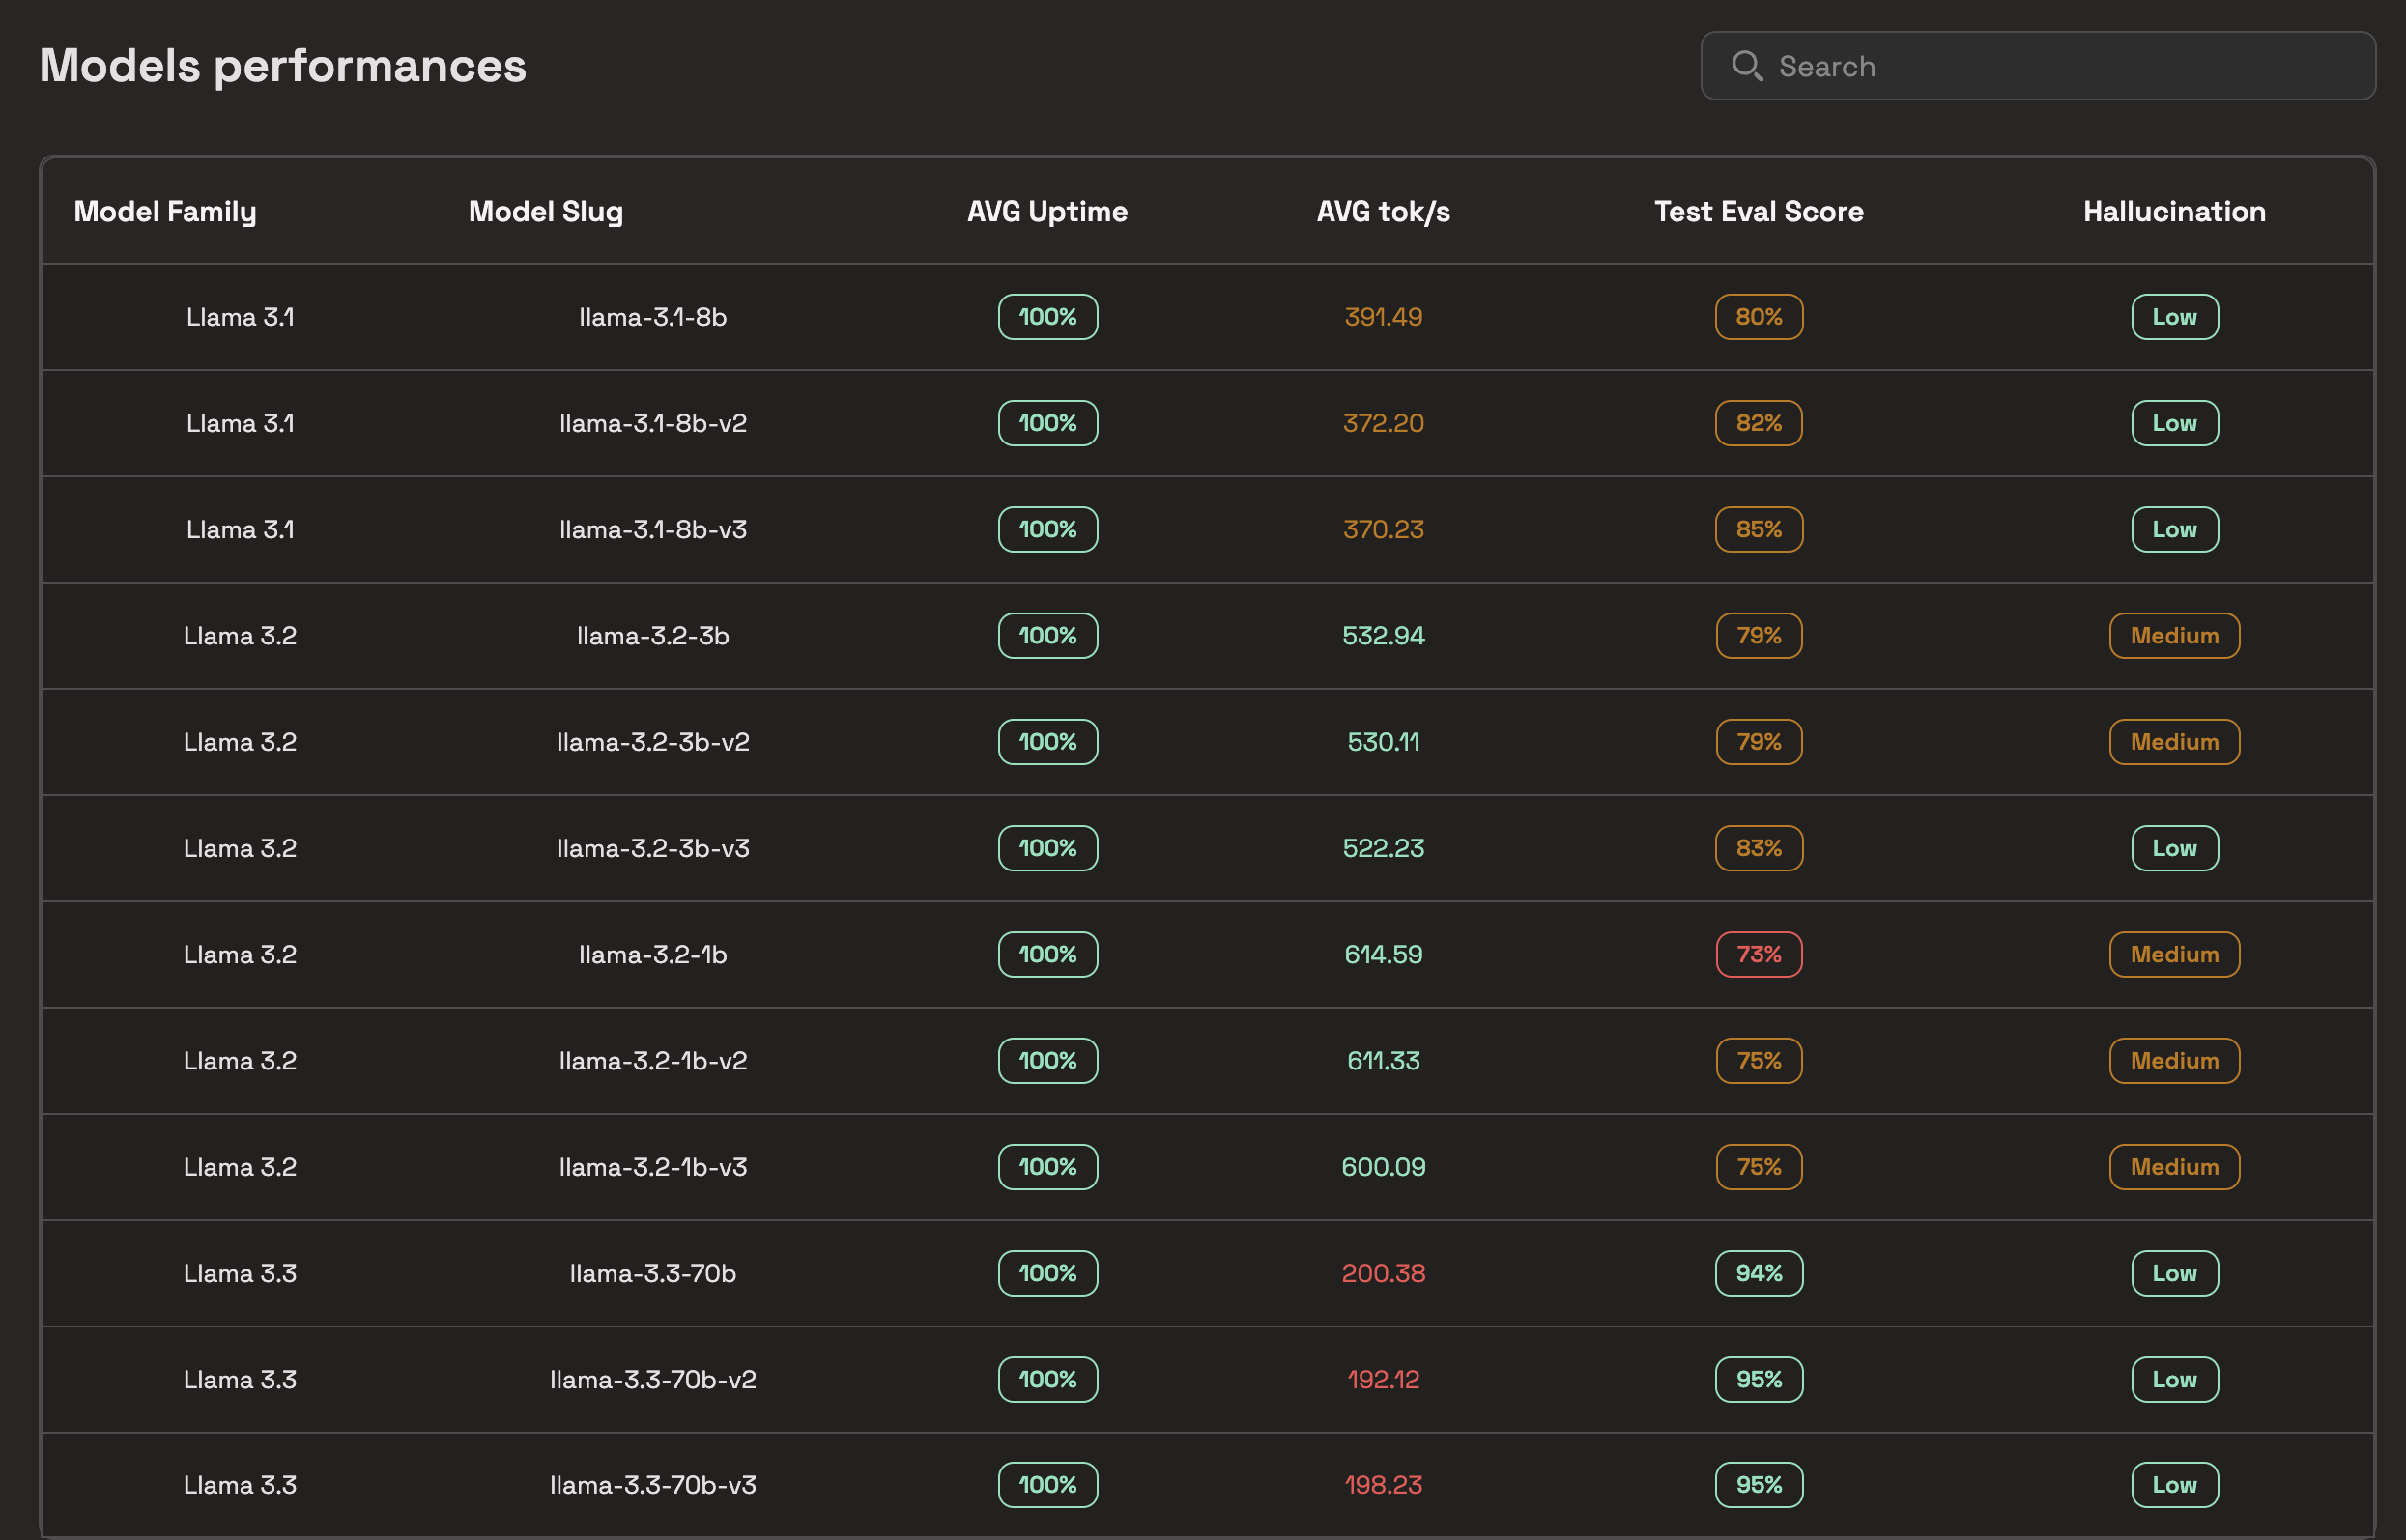2406x1540 pixels.
Task: Select the Model Family column header
Action: click(x=165, y=211)
